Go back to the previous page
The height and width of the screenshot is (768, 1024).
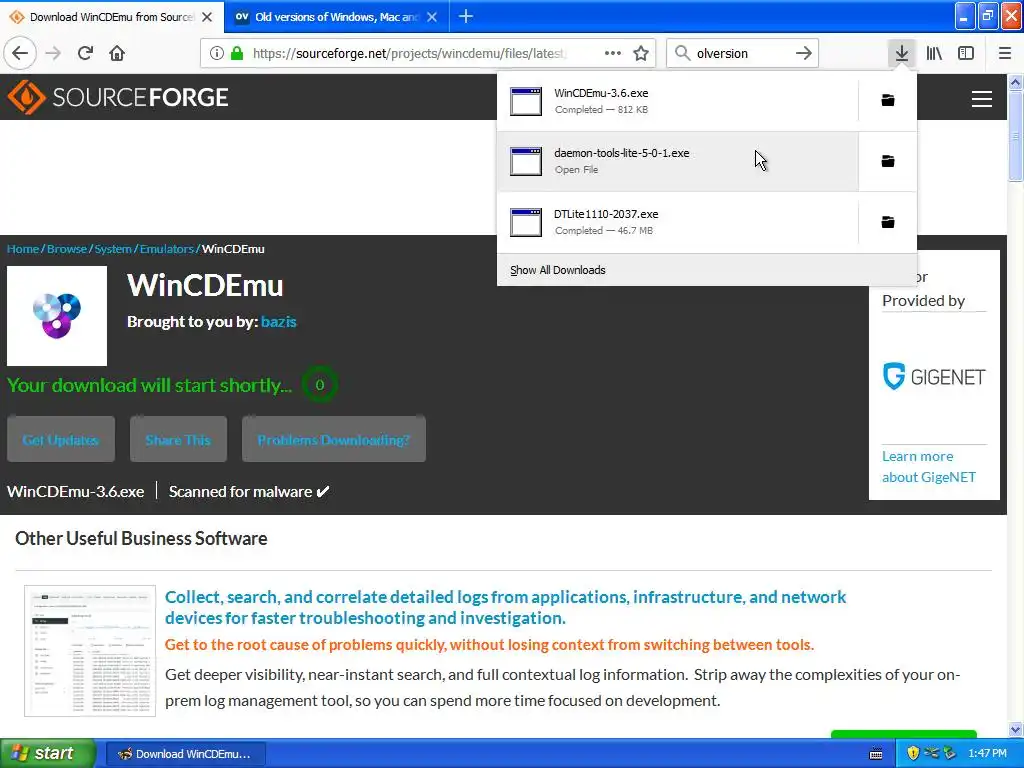coord(20,53)
